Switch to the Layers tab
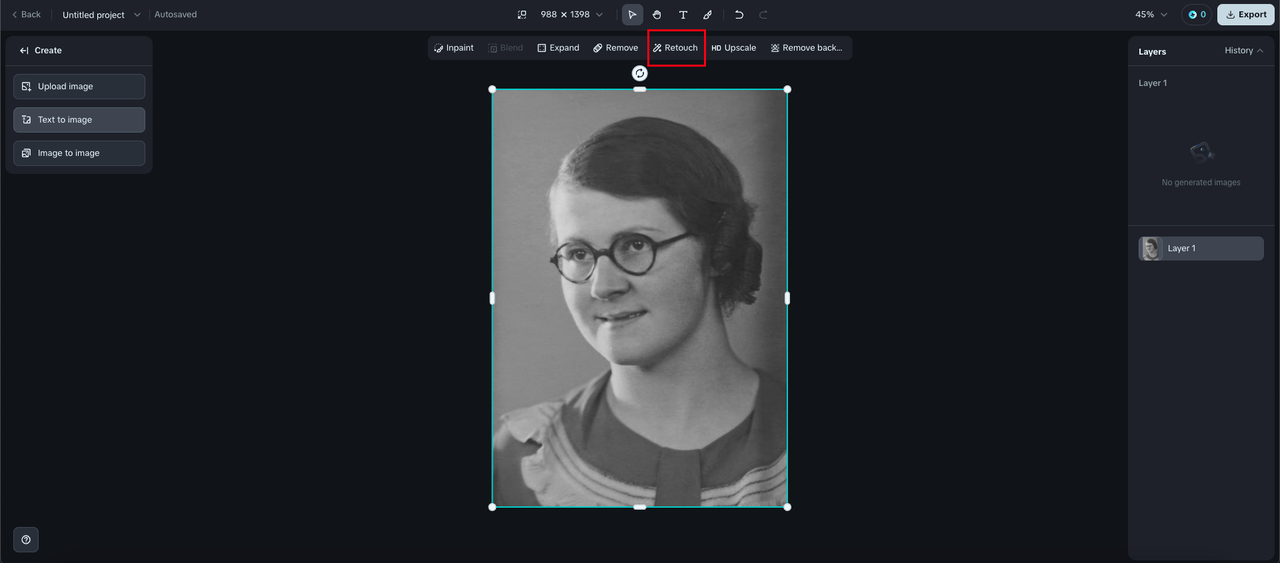The width and height of the screenshot is (1280, 563). pos(1152,51)
